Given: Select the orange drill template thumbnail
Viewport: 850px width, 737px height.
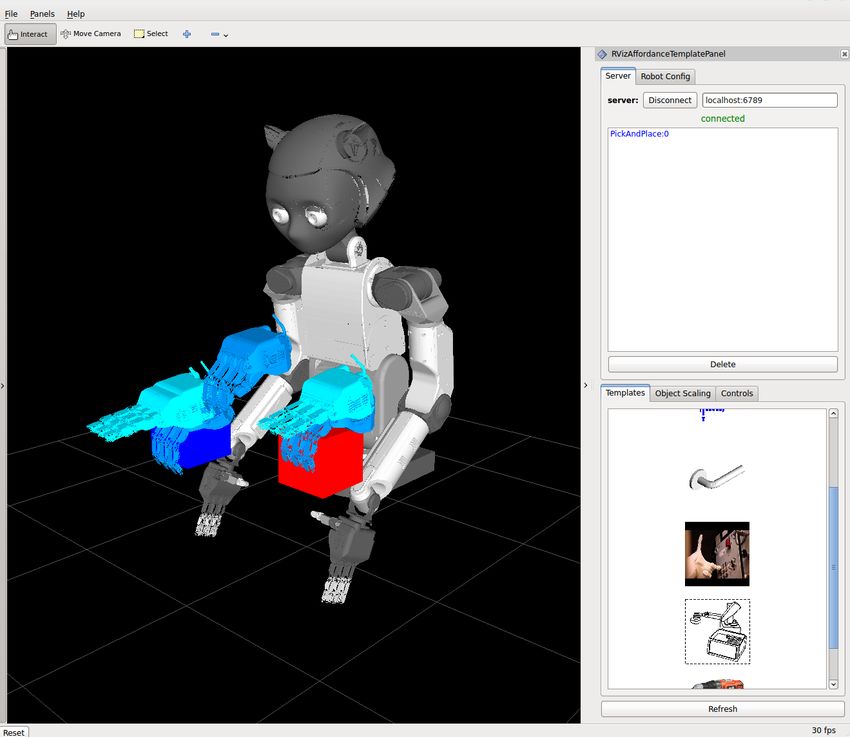Looking at the screenshot, I should (717, 683).
